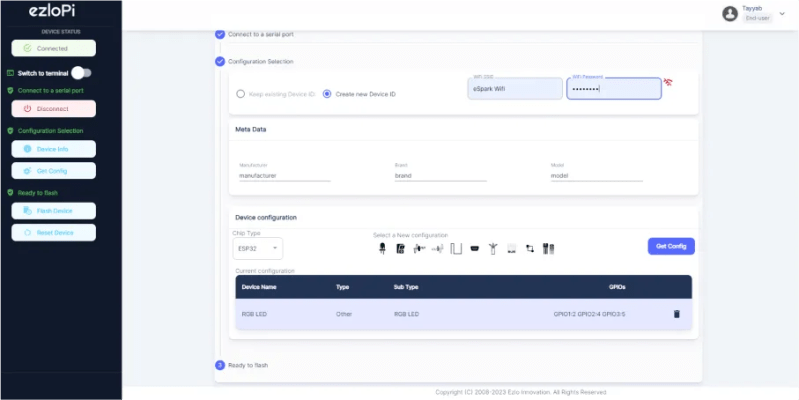Click the Other type cell
This screenshot has height=400, width=799.
point(344,314)
